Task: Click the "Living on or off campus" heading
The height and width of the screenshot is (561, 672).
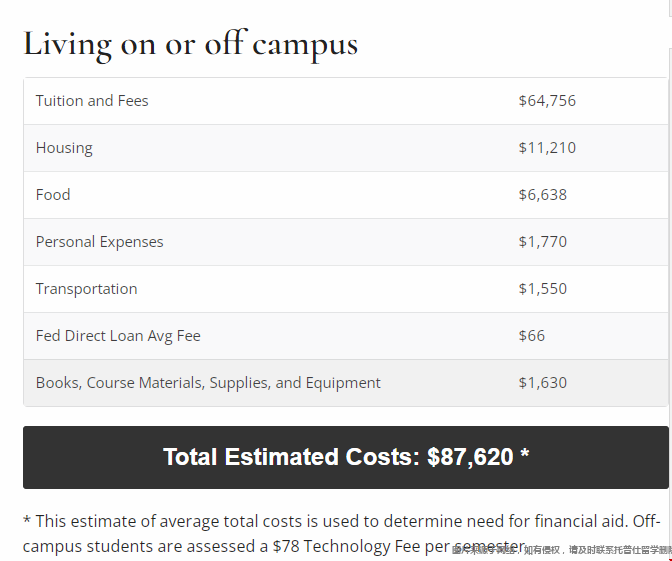Action: click(x=190, y=44)
